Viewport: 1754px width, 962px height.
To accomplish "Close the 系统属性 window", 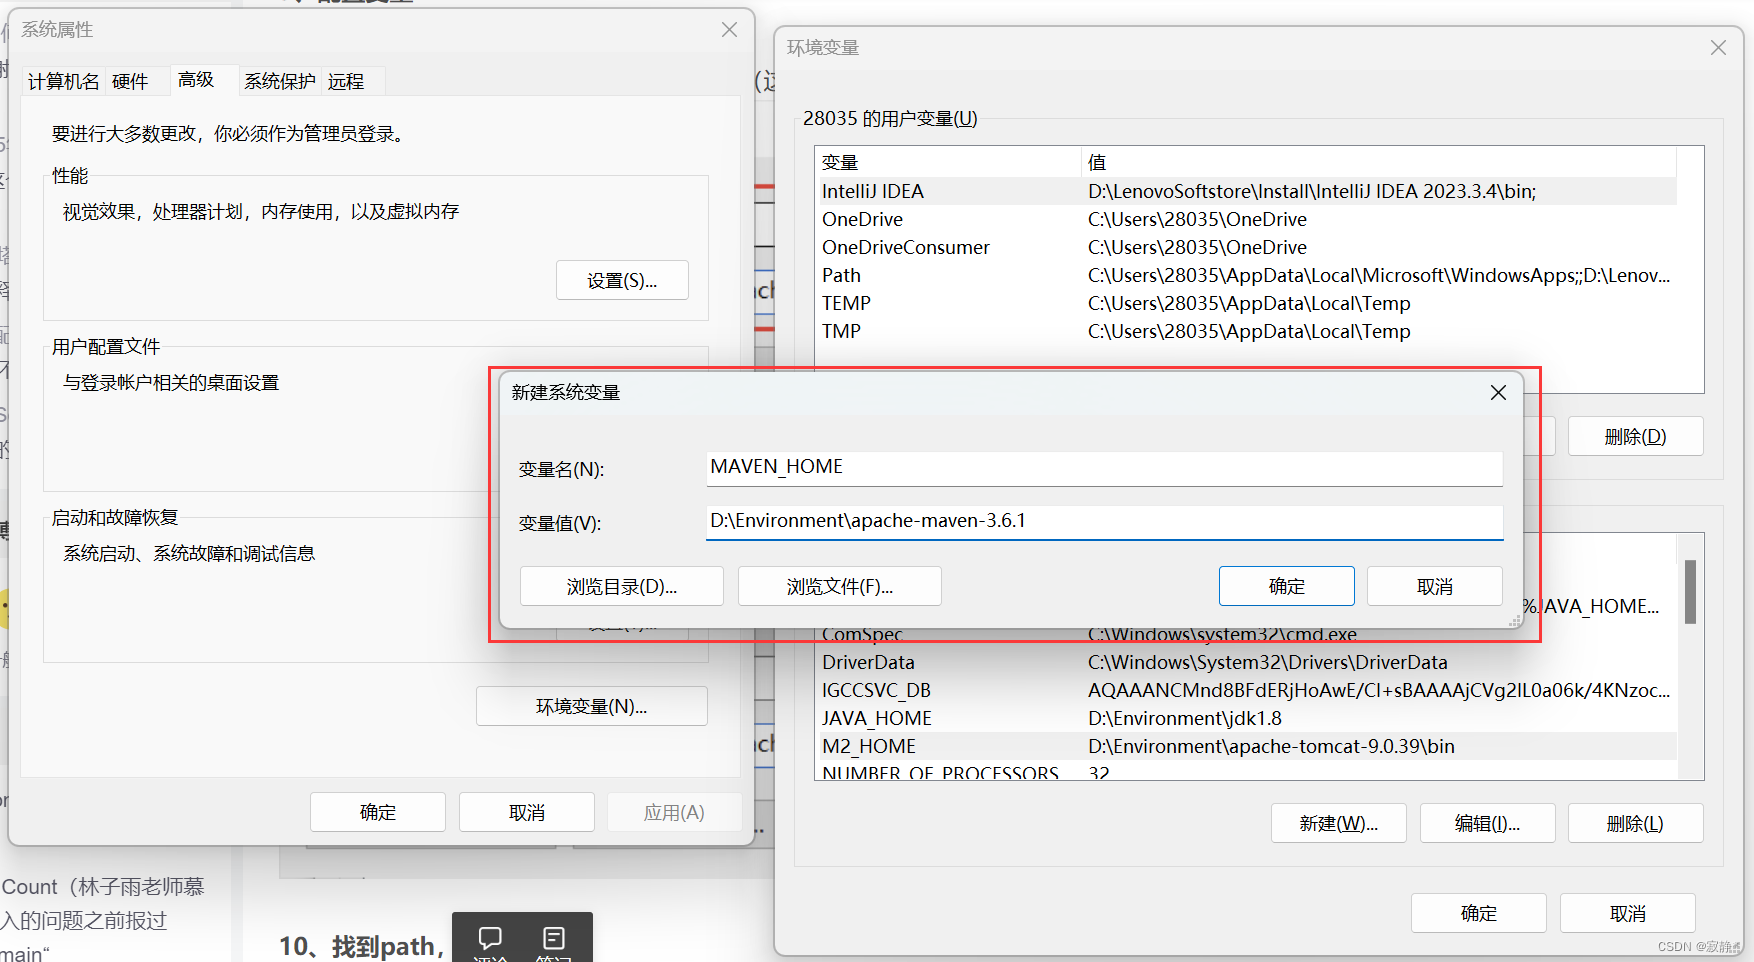I will point(730,30).
